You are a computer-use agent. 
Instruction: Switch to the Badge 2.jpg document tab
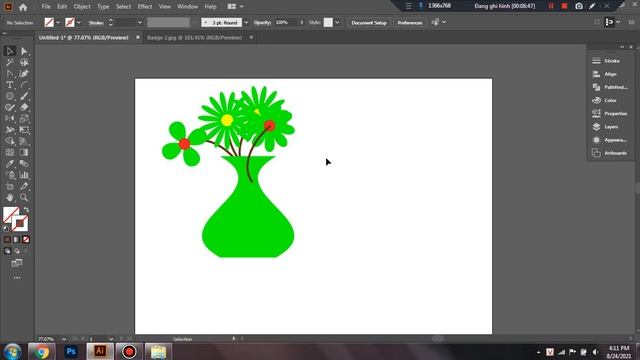coord(194,38)
